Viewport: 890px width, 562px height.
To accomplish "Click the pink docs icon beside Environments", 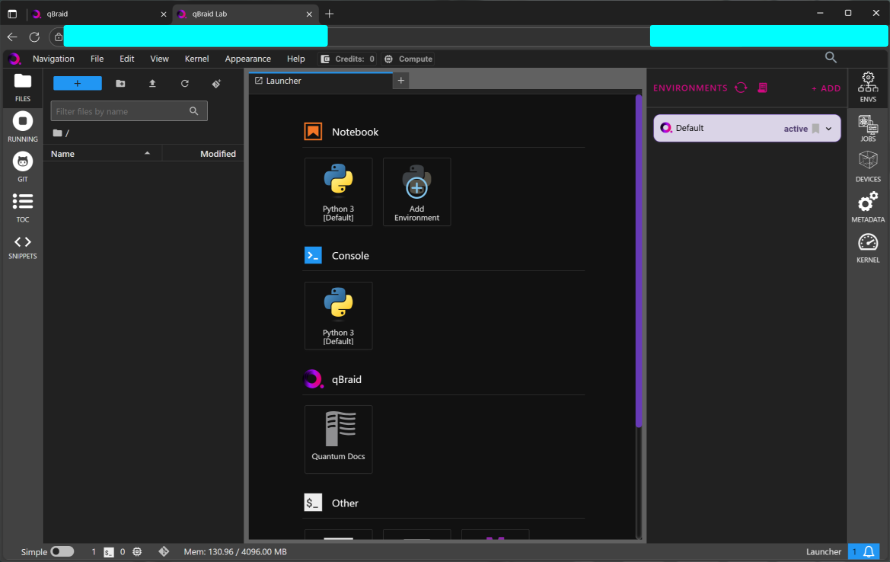I will pyautogui.click(x=762, y=87).
